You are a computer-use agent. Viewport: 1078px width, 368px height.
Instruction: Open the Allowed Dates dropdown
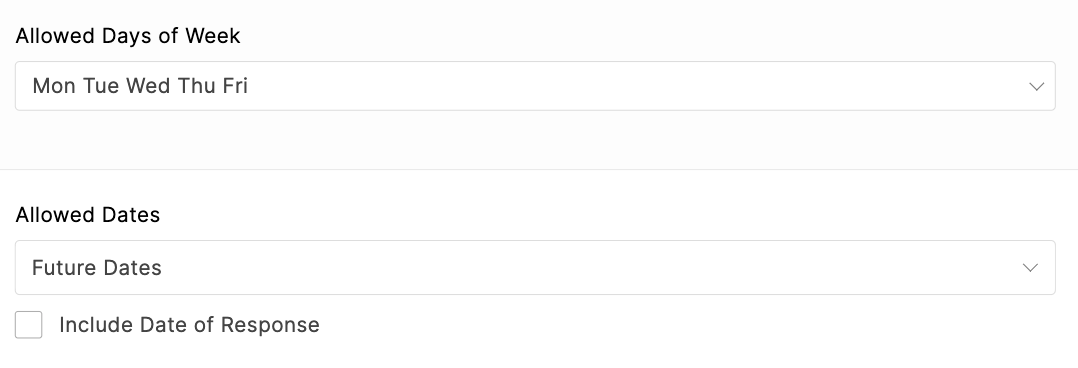(535, 268)
